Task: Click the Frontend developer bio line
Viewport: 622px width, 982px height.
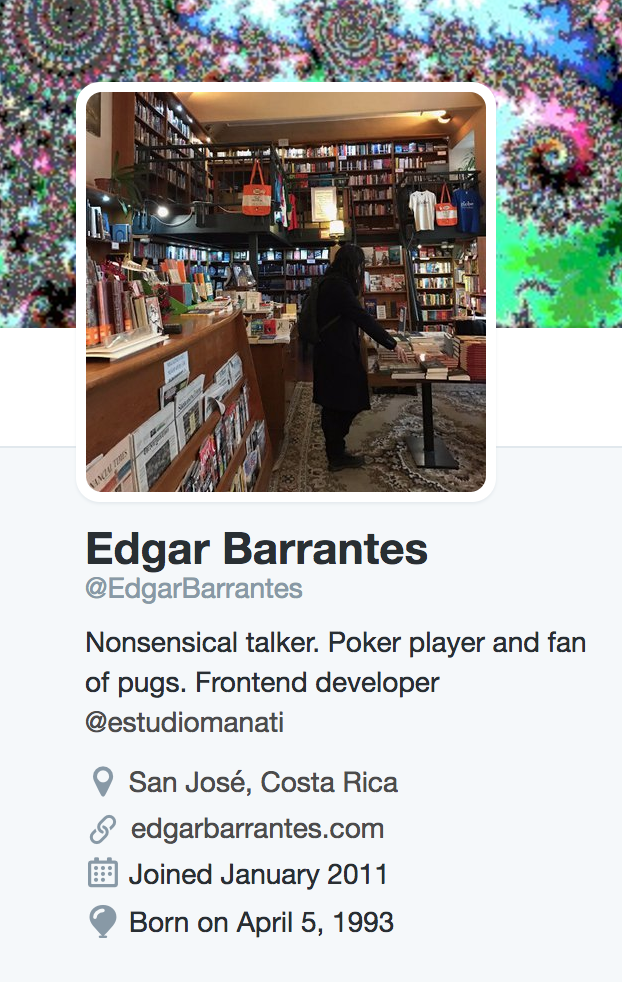Action: [317, 683]
